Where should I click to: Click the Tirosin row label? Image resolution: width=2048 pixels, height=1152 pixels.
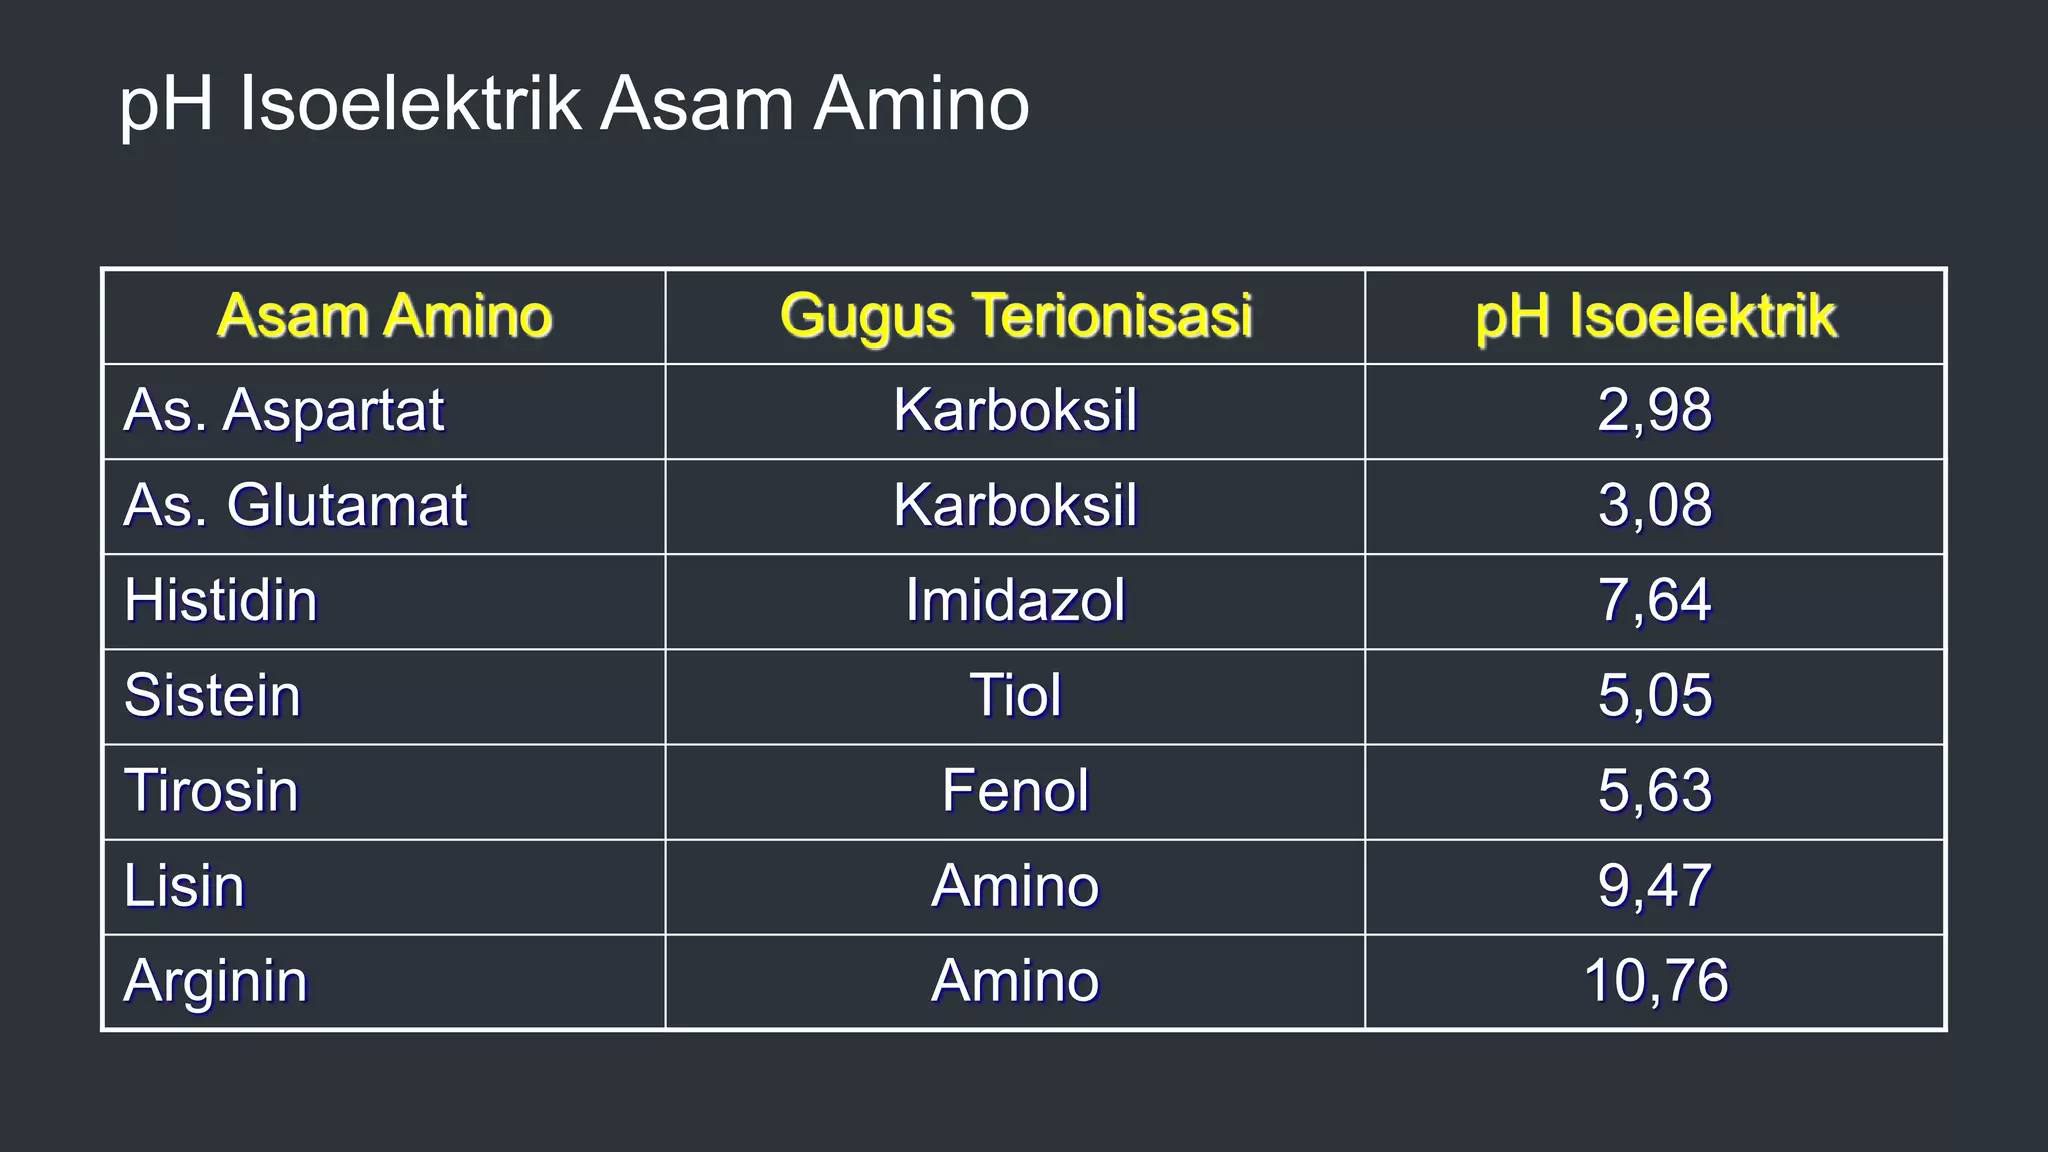pos(211,791)
